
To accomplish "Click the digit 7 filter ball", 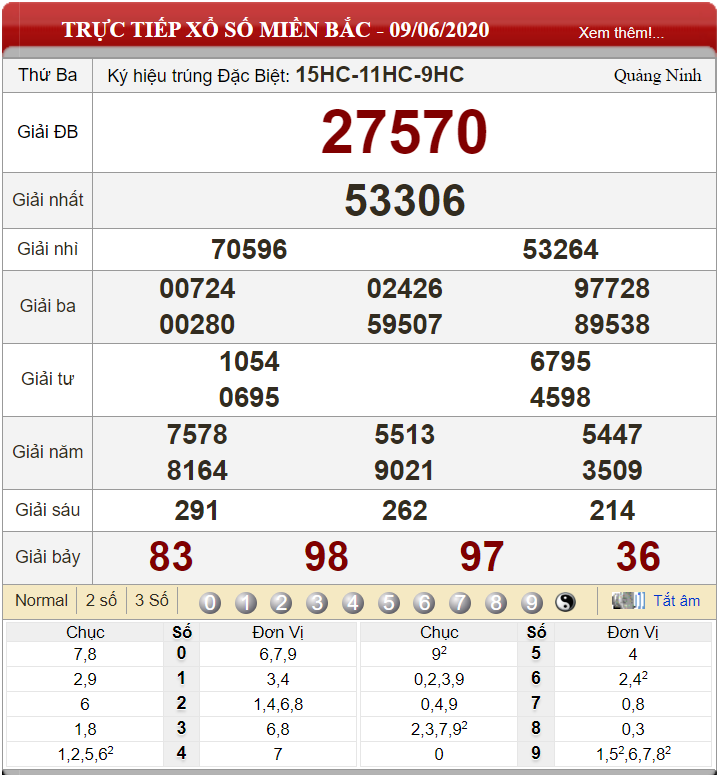I will pyautogui.click(x=460, y=603).
